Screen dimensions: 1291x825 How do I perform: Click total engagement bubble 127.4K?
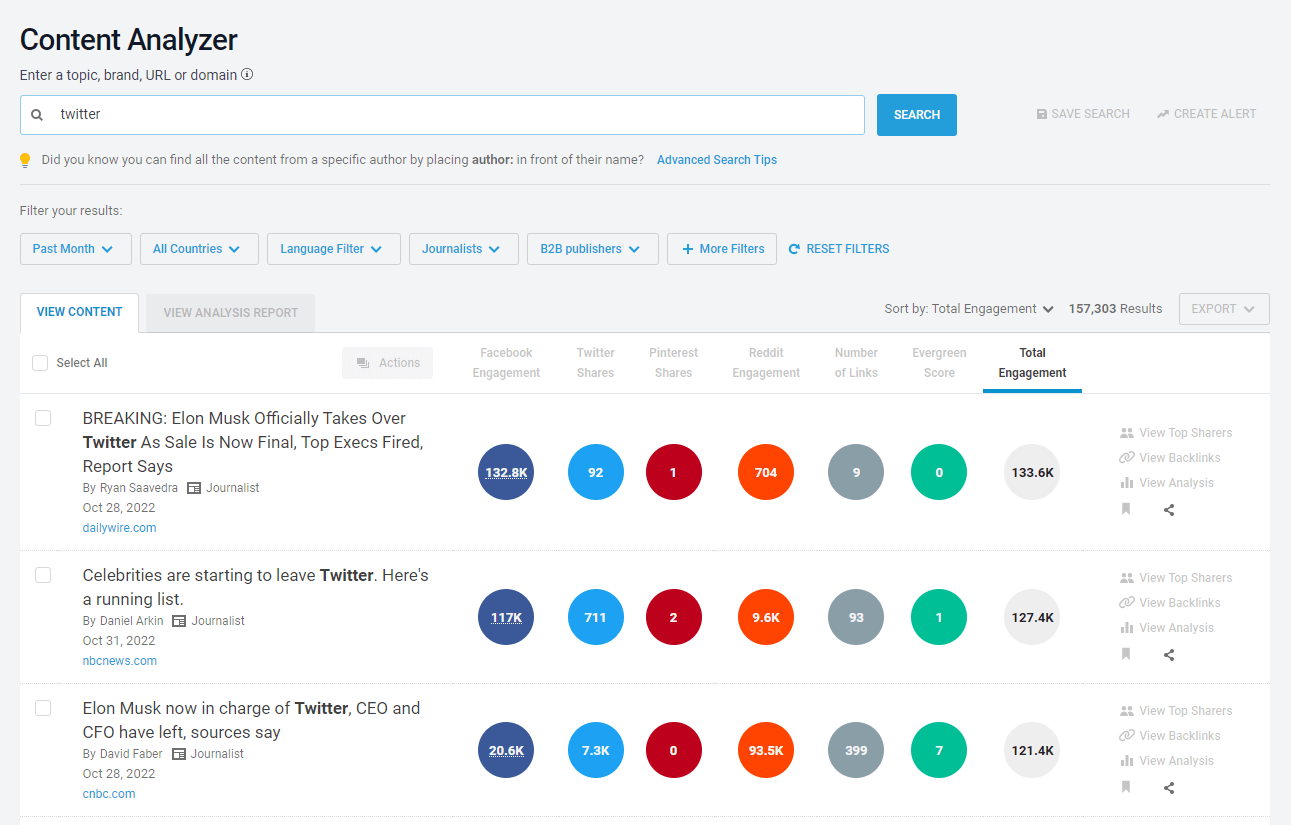click(1032, 617)
